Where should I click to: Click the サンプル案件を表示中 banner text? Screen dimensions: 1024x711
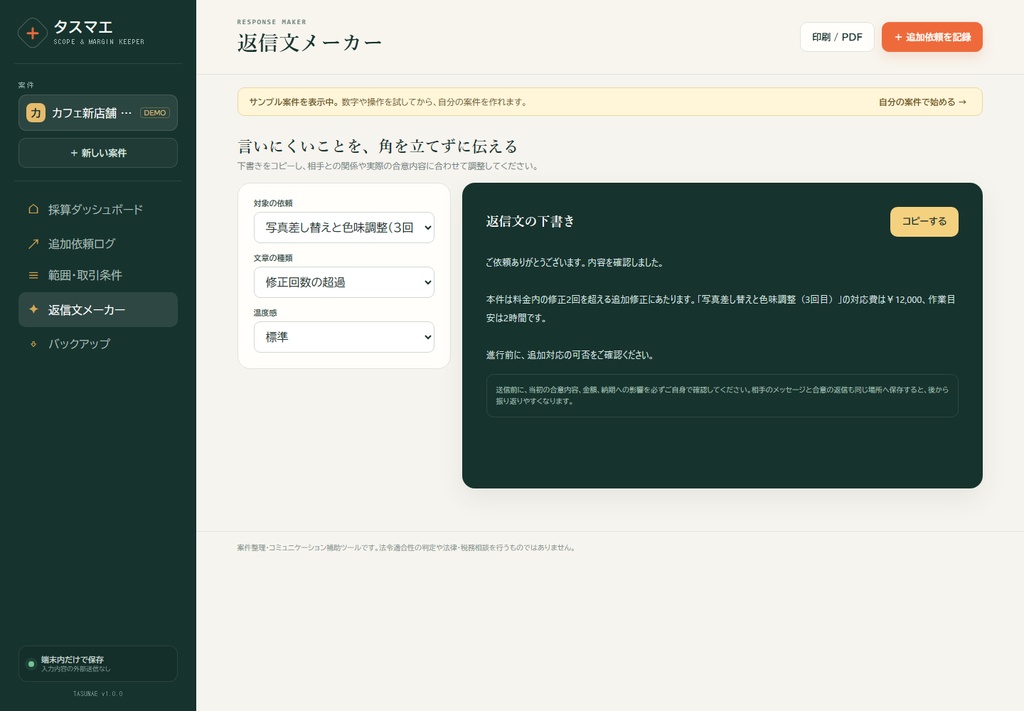click(388, 102)
